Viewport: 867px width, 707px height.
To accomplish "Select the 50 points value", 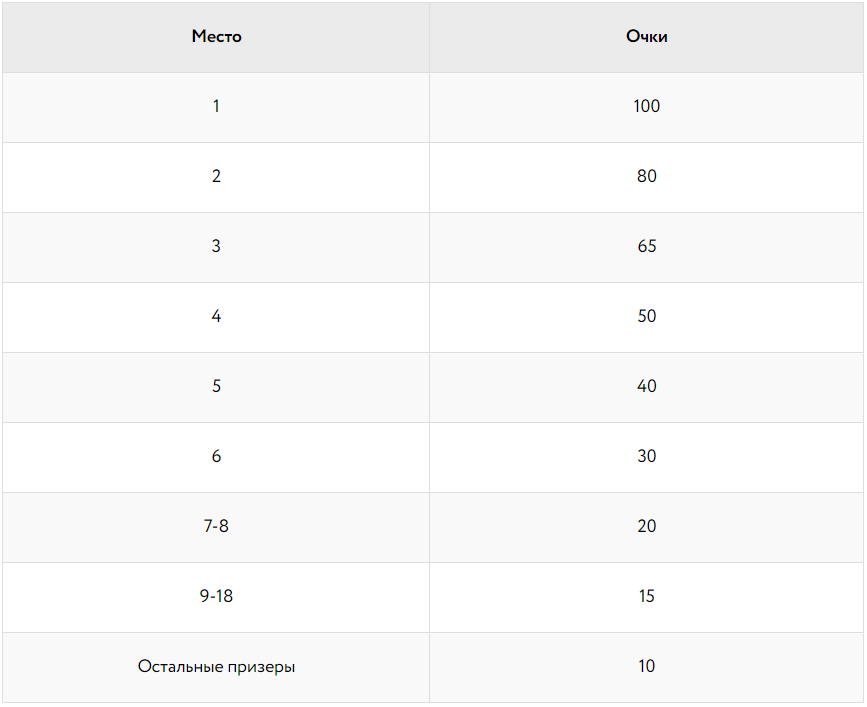I will (647, 316).
